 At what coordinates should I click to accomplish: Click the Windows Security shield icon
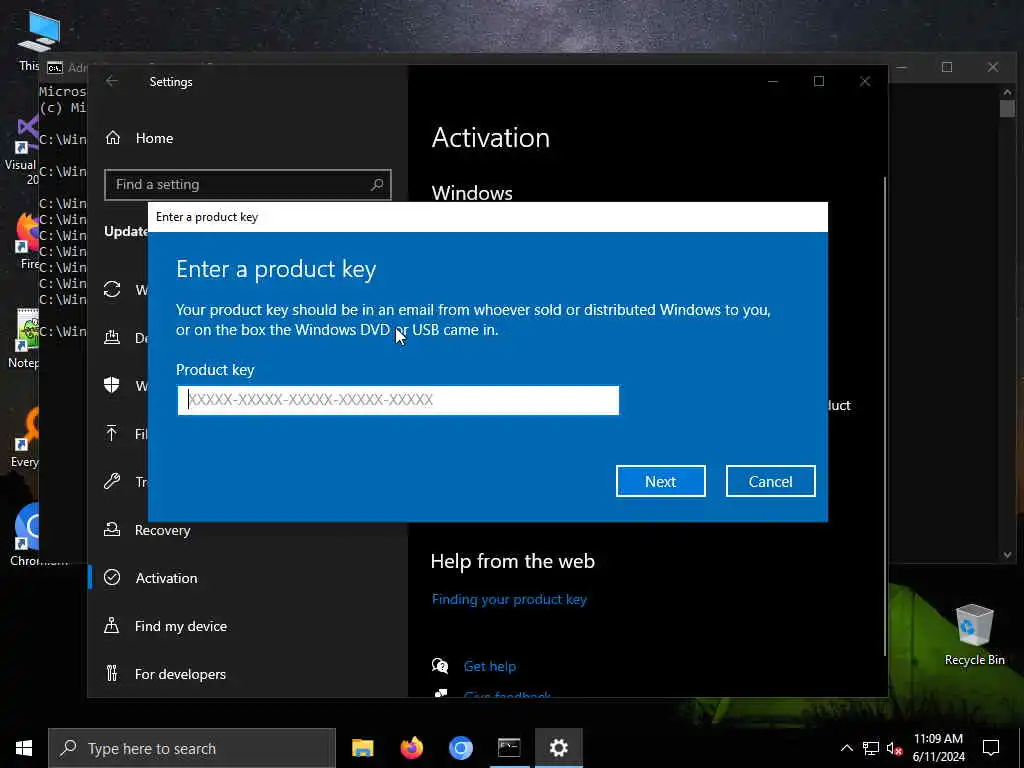112,385
